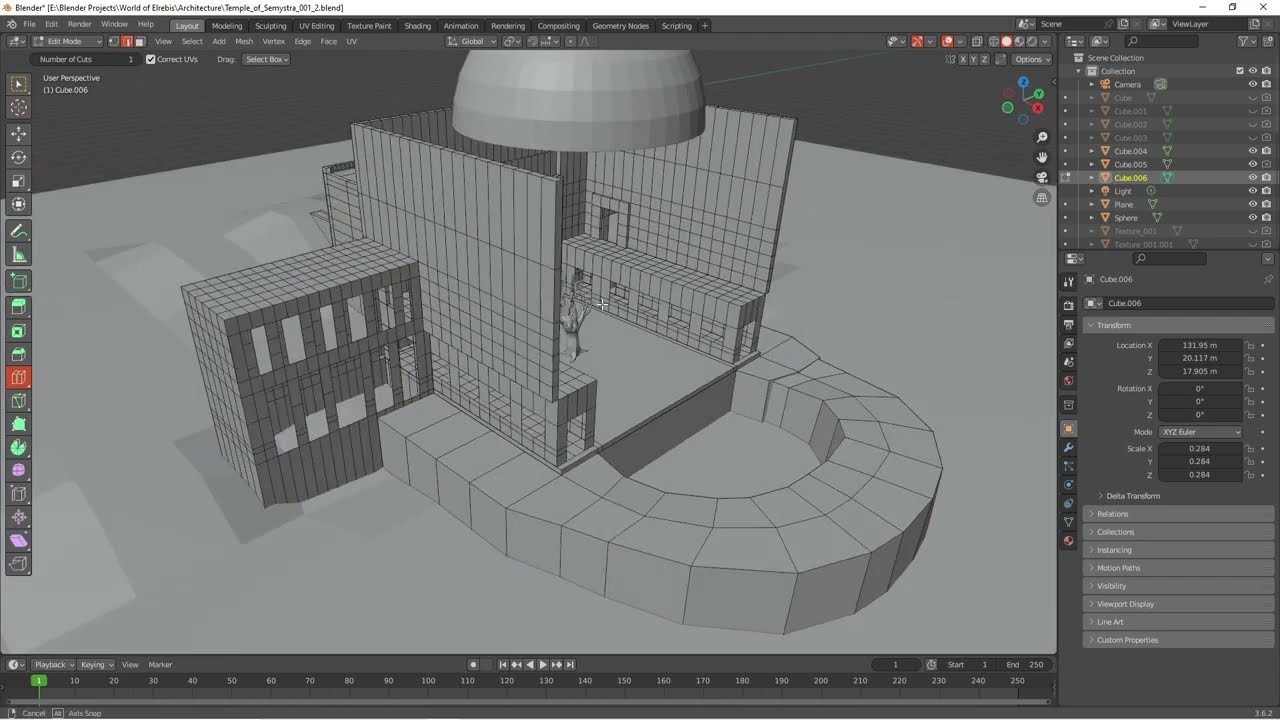
Task: Open the viewport Options dropdown
Action: click(1031, 59)
